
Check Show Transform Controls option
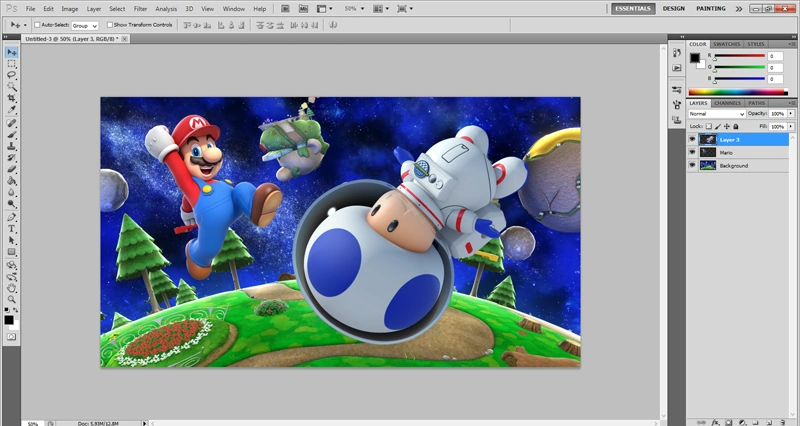click(109, 24)
